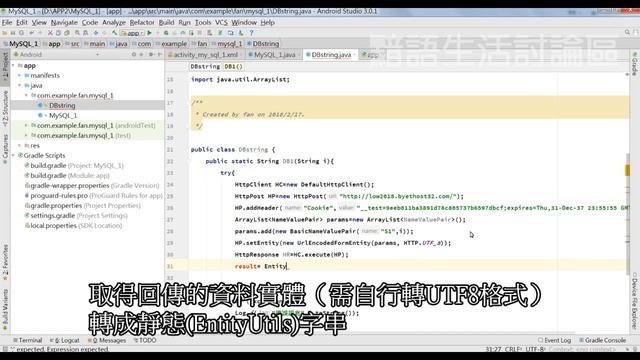Collapse the app module tree node
This screenshot has height=360, width=640.
tap(13, 65)
